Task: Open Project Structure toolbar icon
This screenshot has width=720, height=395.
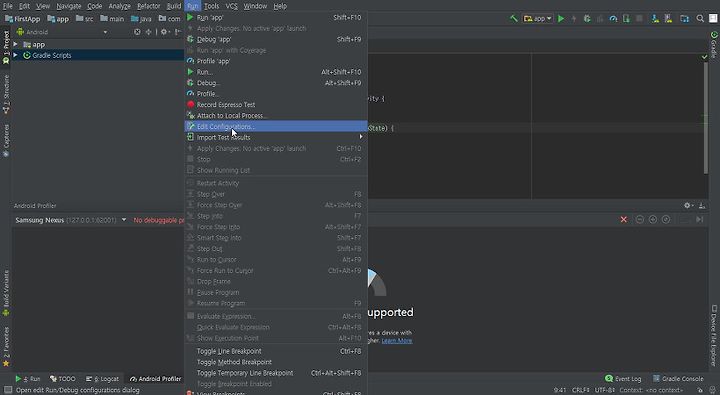Action: point(685,19)
